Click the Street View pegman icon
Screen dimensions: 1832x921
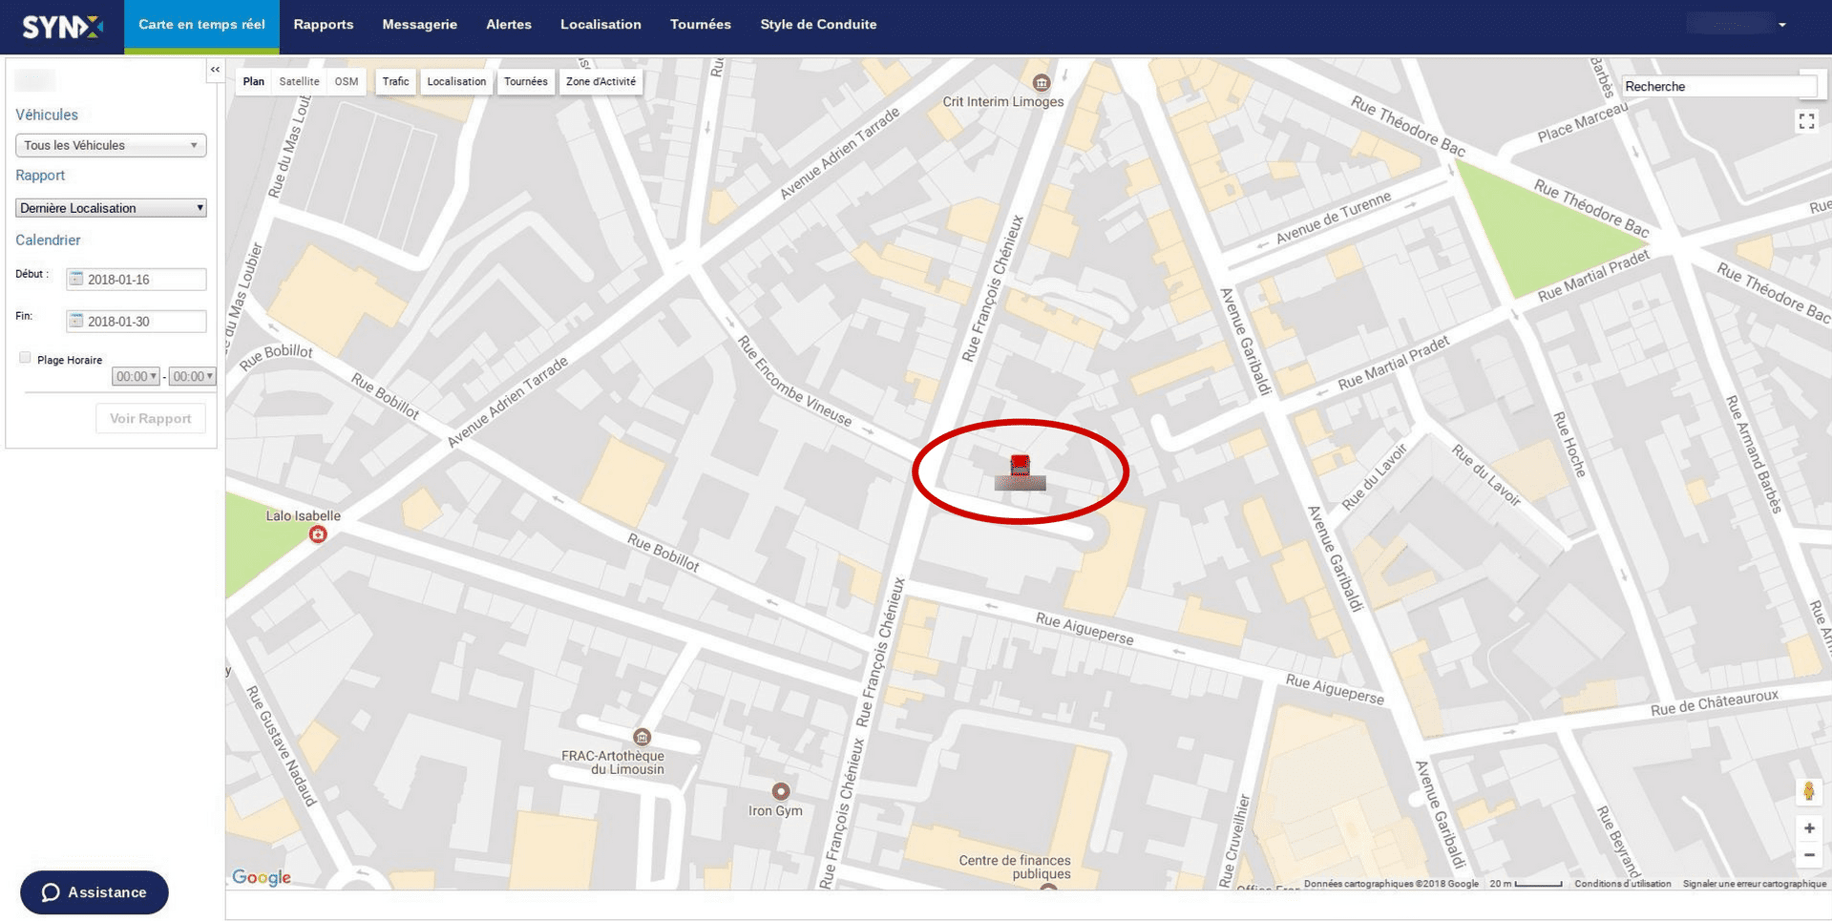coord(1808,791)
